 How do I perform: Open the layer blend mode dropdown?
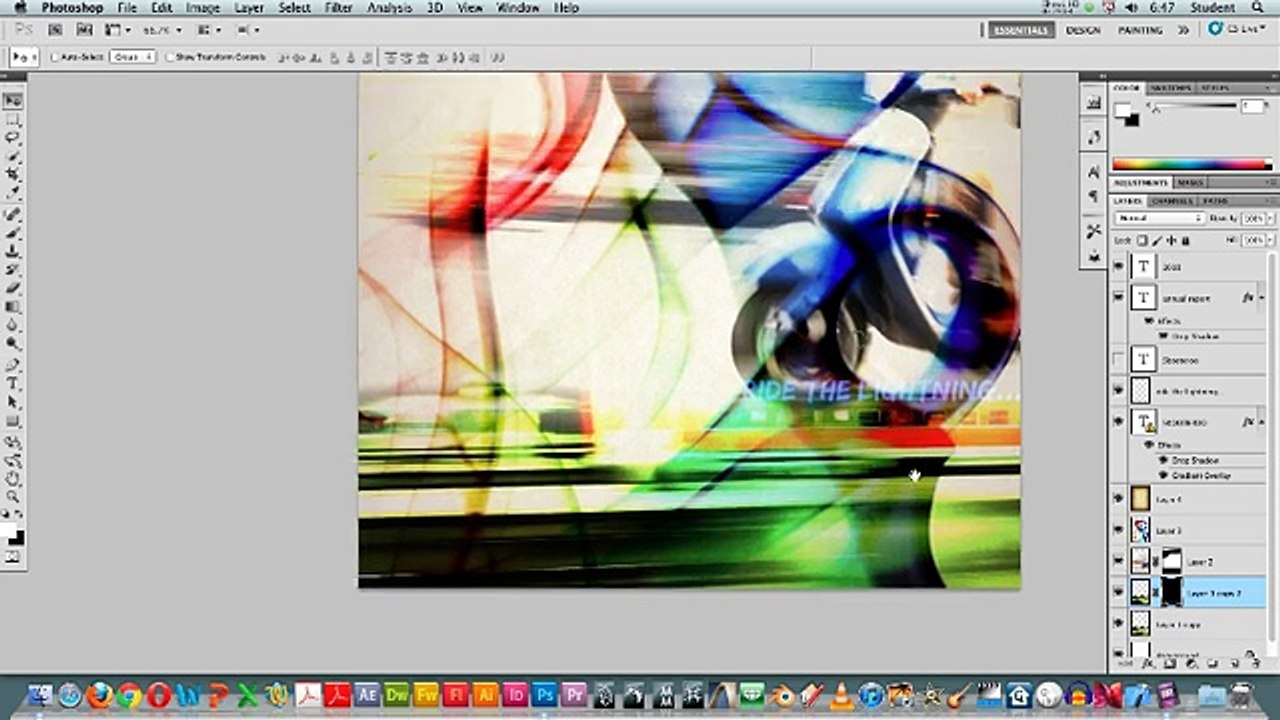pos(1160,217)
